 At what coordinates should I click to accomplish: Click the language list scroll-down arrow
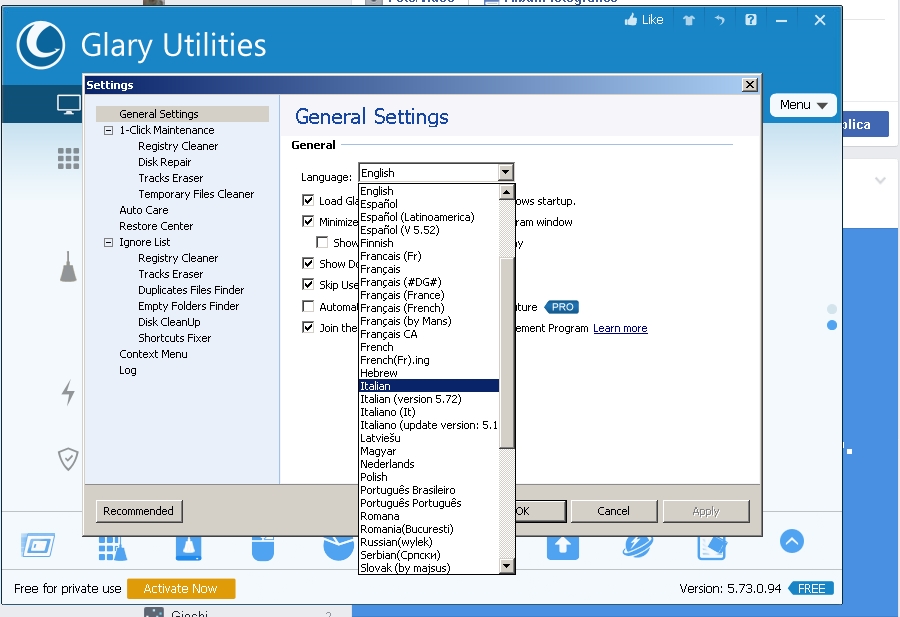(x=506, y=566)
